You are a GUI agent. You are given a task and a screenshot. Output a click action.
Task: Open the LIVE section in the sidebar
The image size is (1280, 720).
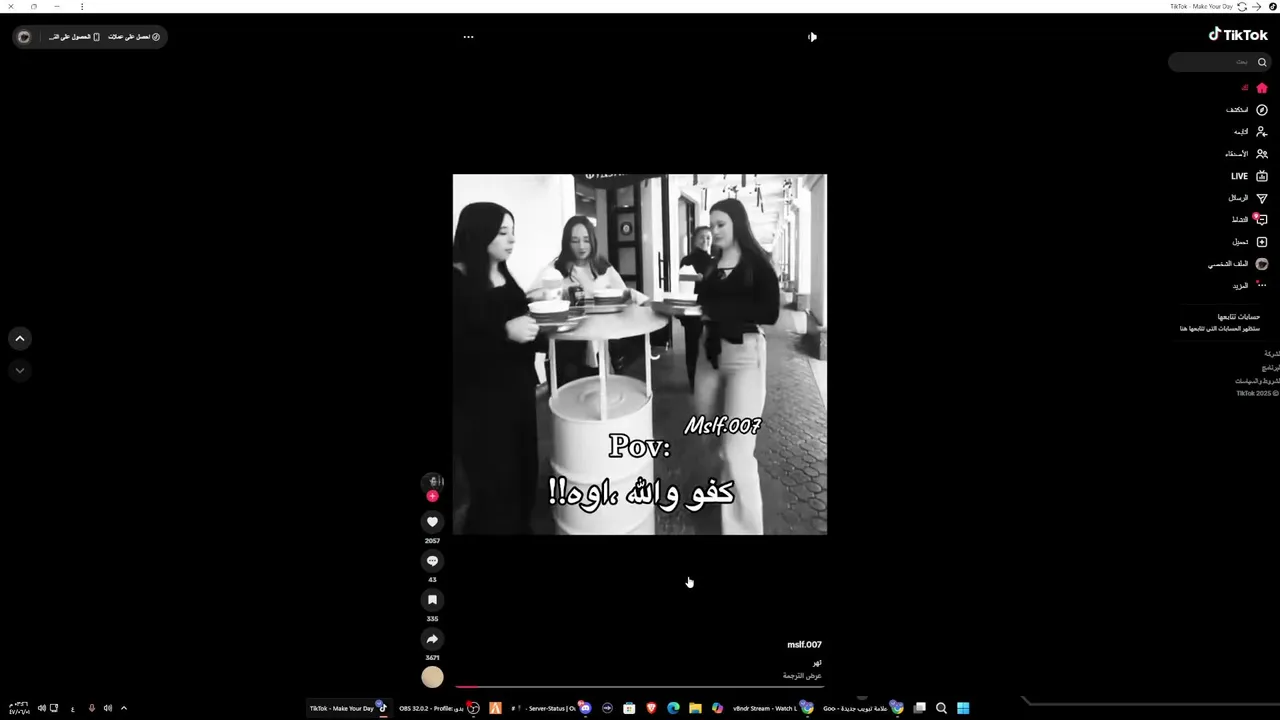click(1249, 176)
